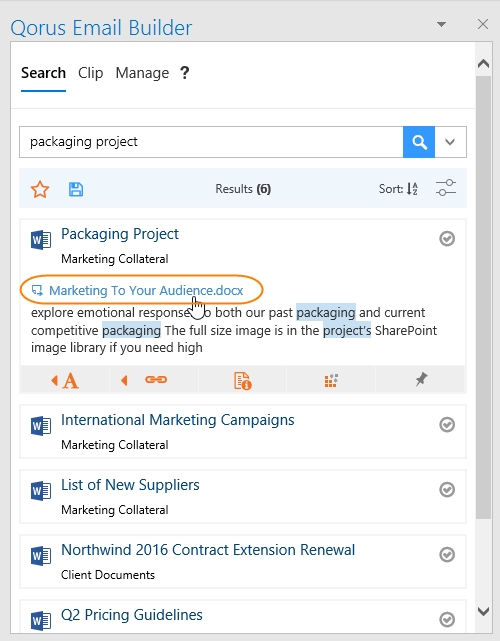Viewport: 500px width, 641px height.
Task: Click Word icon beside Northwind 2016 Contract
Action: point(41,556)
